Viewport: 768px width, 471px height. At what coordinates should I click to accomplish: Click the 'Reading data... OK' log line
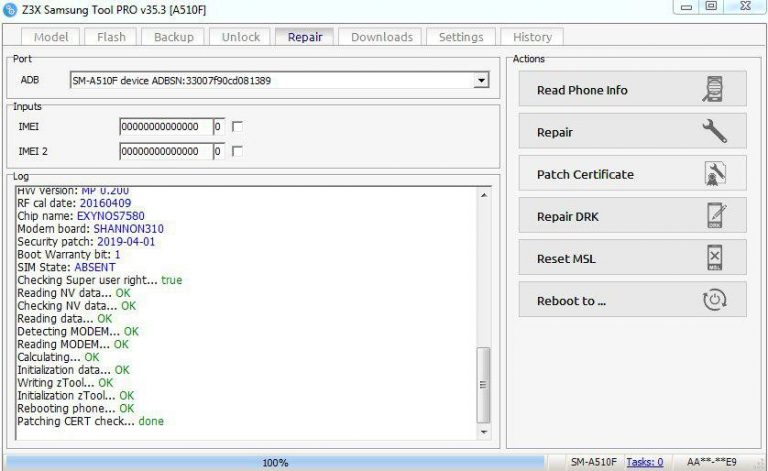pos(65,319)
